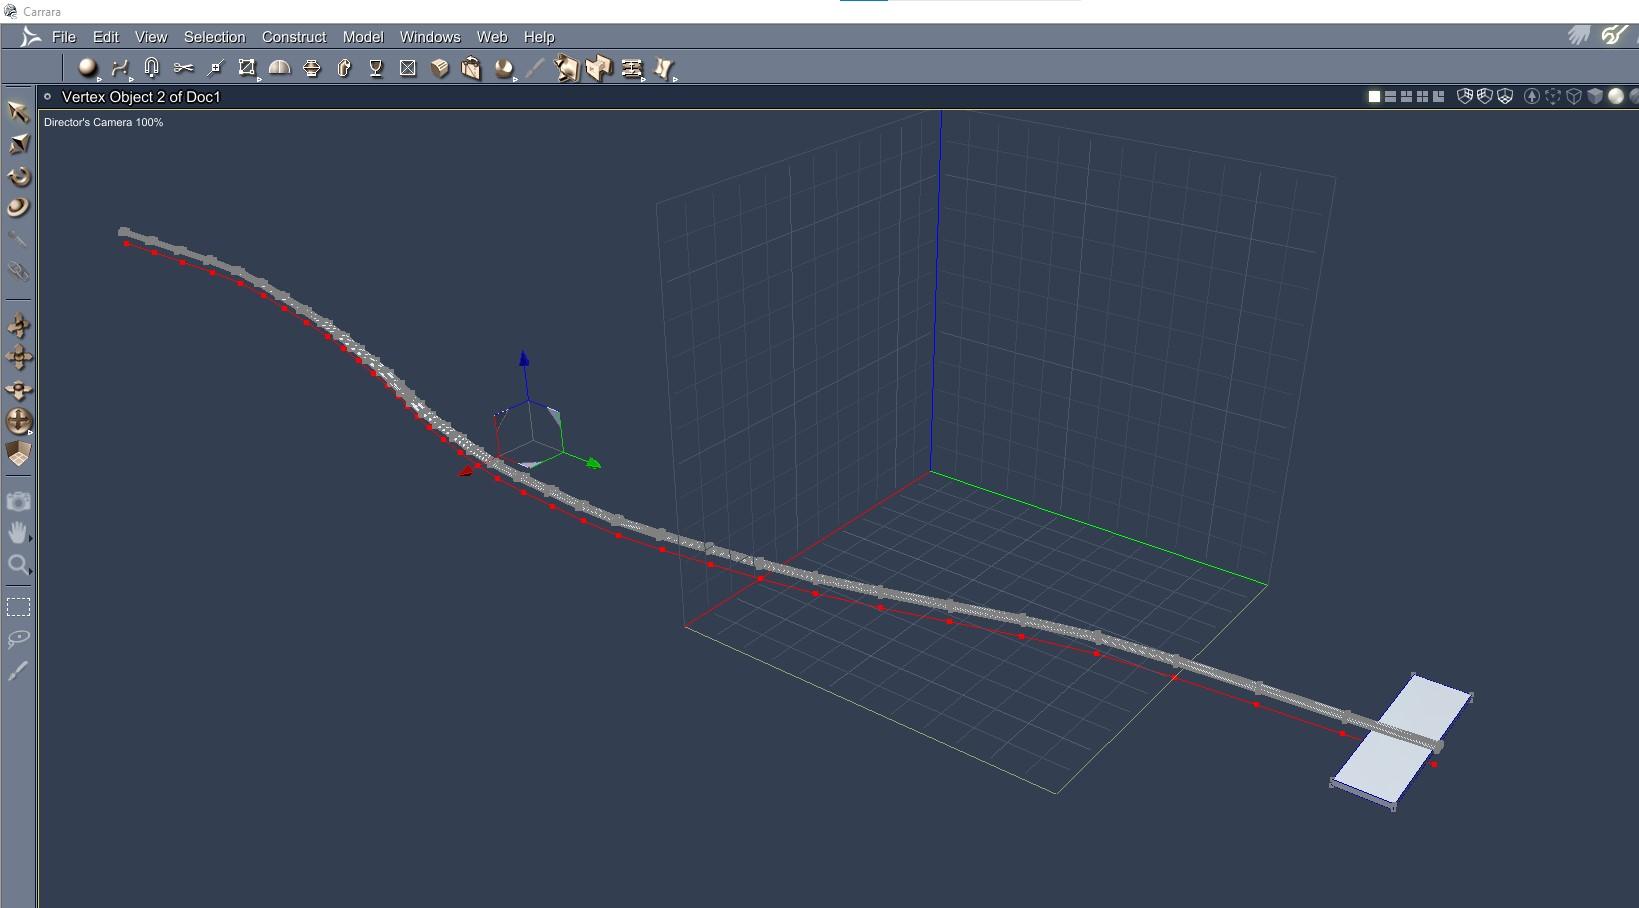Image resolution: width=1639 pixels, height=908 pixels.
Task: Select the circled camera track tool
Action: pyautogui.click(x=18, y=421)
